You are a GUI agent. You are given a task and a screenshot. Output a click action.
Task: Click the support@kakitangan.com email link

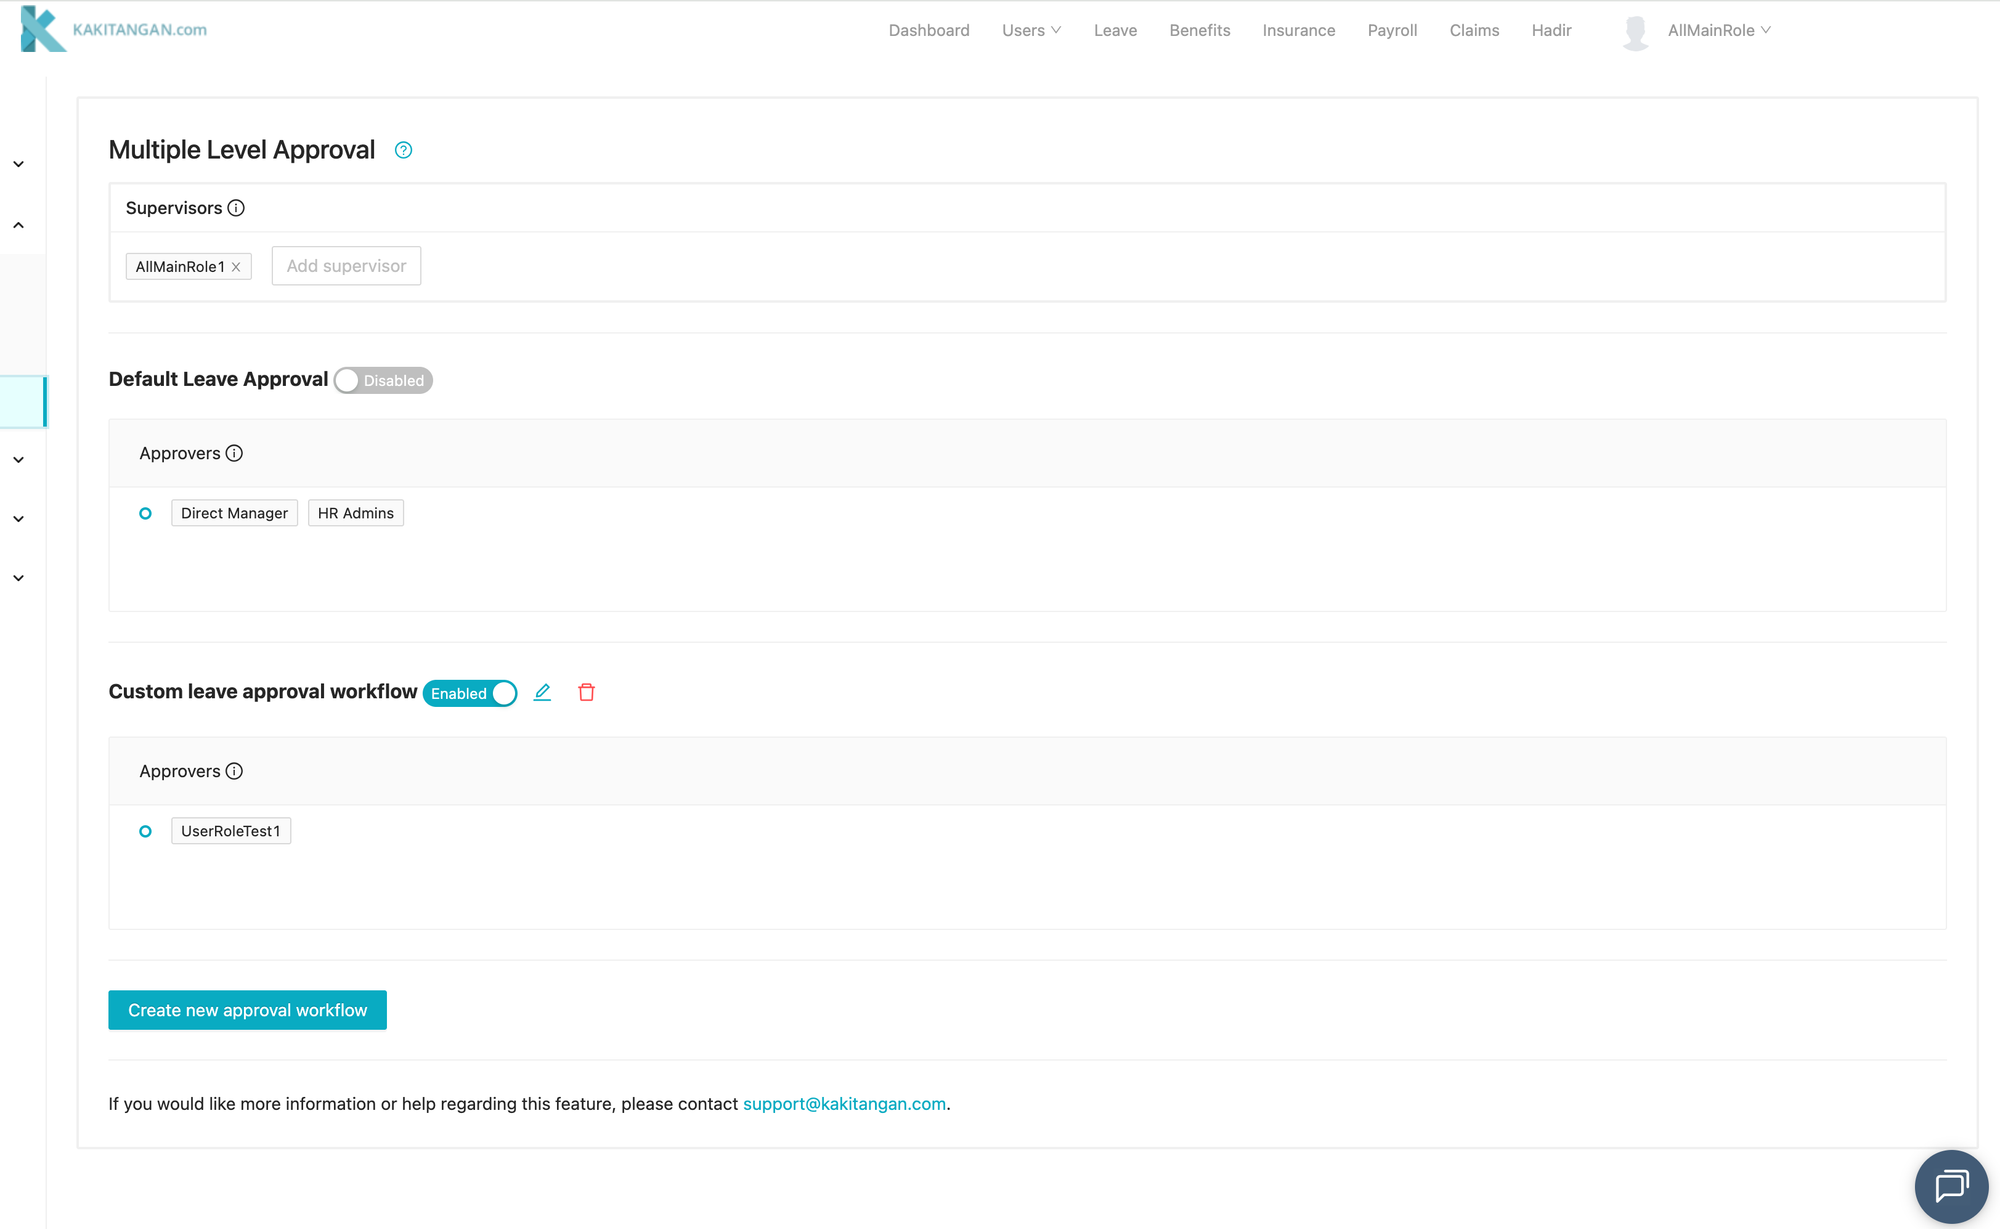844,1104
